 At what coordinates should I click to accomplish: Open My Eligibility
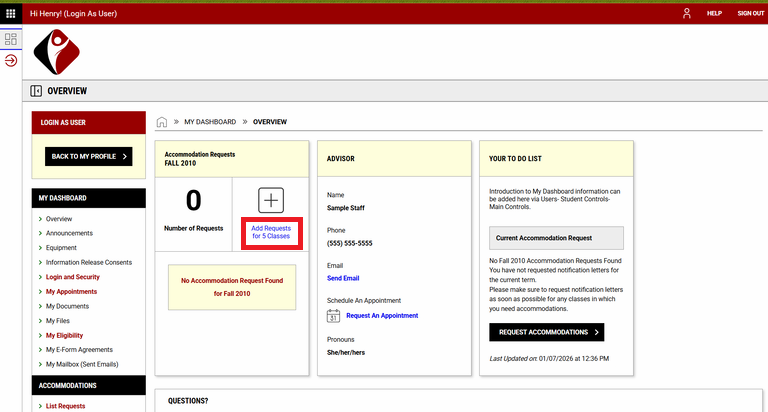tap(64, 336)
